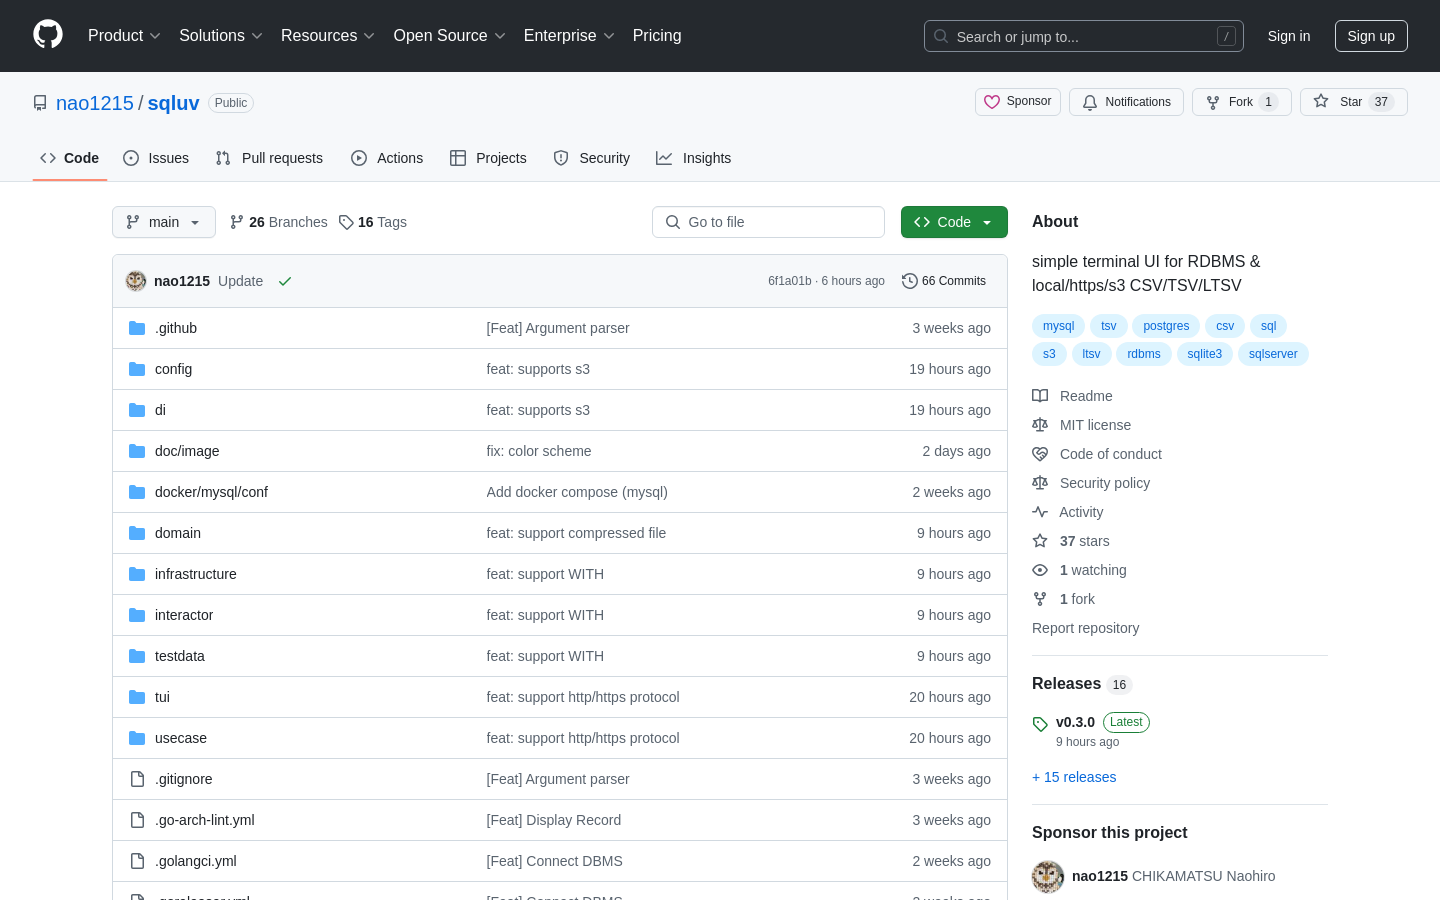This screenshot has width=1440, height=900.
Task: Click the green check status icon
Action: tap(285, 281)
